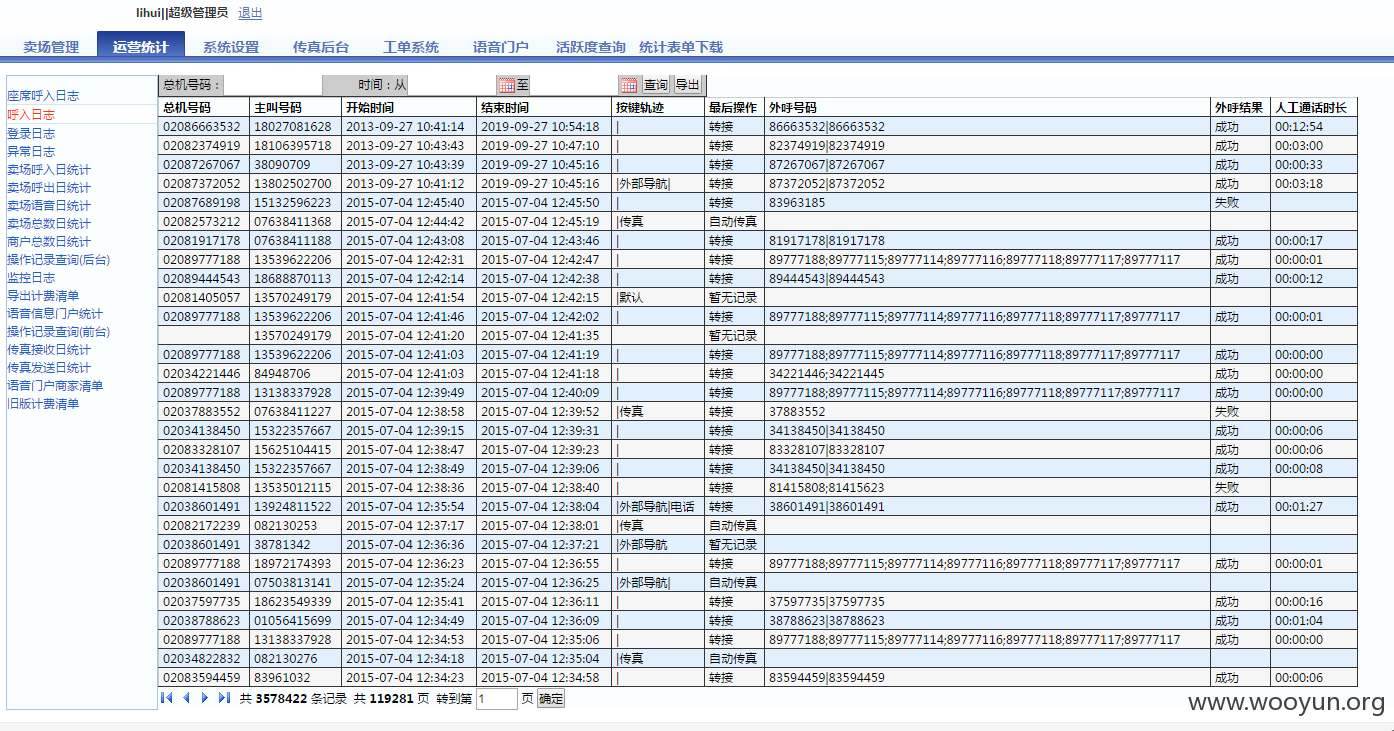This screenshot has width=1394, height=731.
Task: Click the 外呼结果 column header
Action: tap(1240, 107)
